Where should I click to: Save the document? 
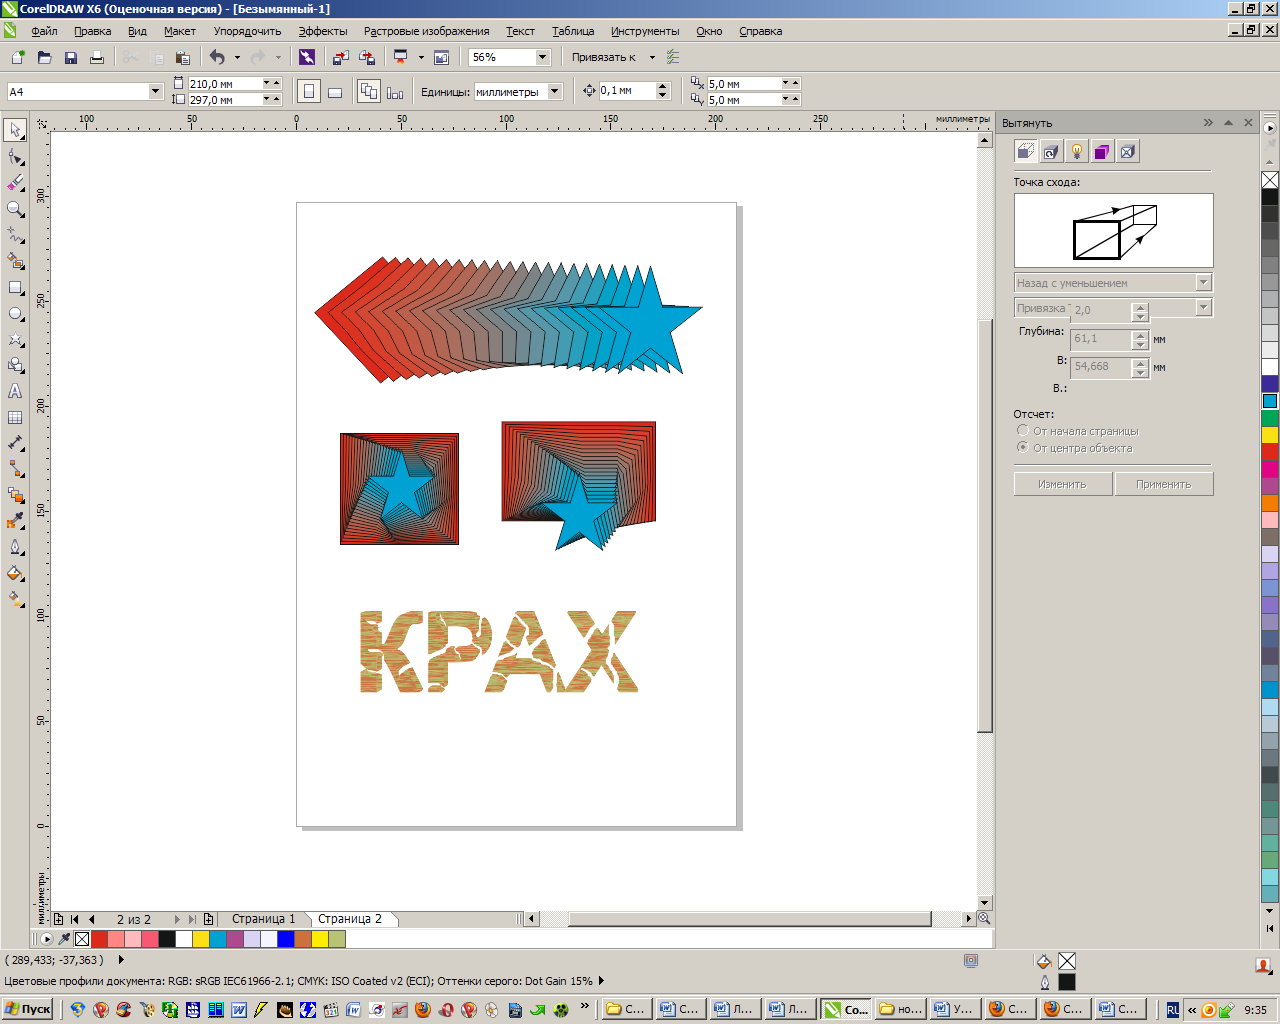[71, 57]
